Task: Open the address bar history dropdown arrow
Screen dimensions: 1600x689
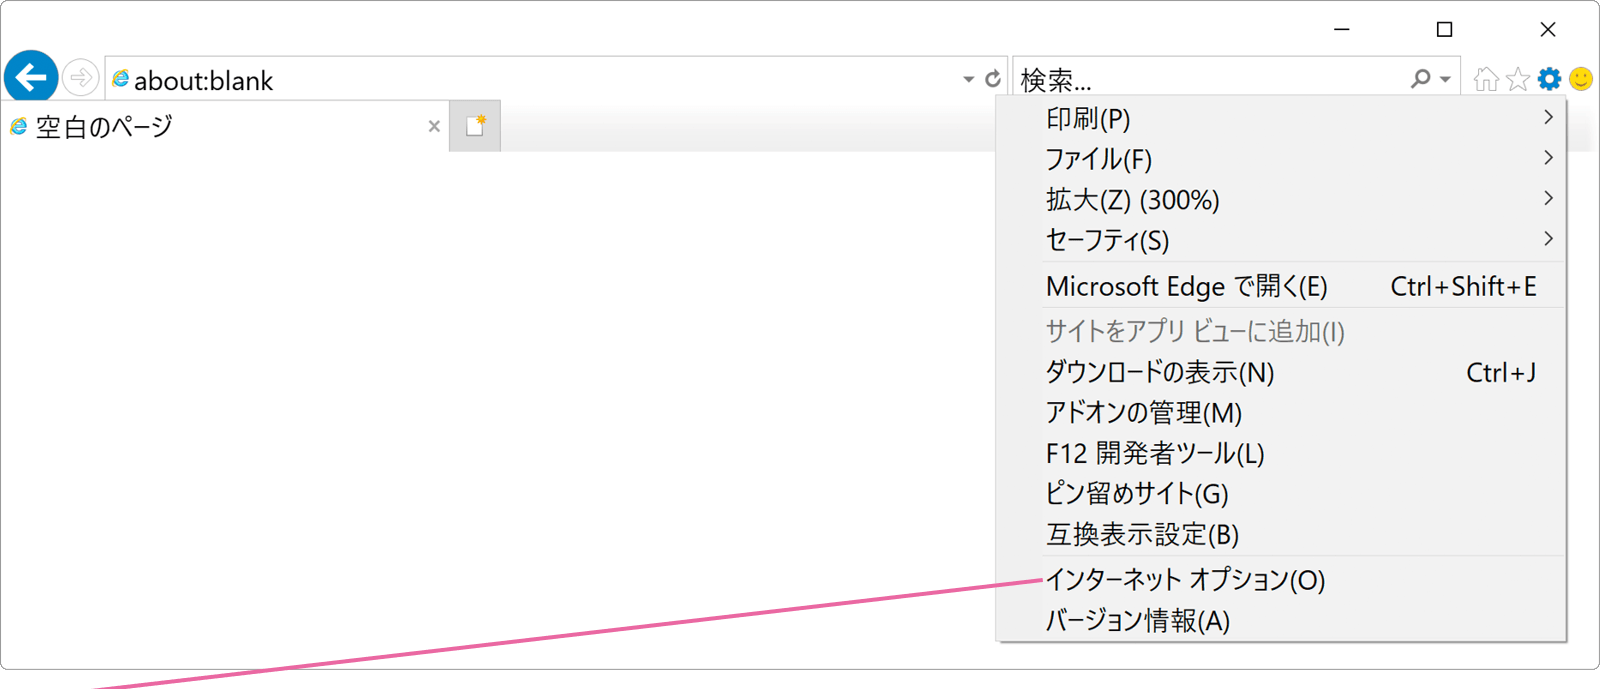Action: 968,79
